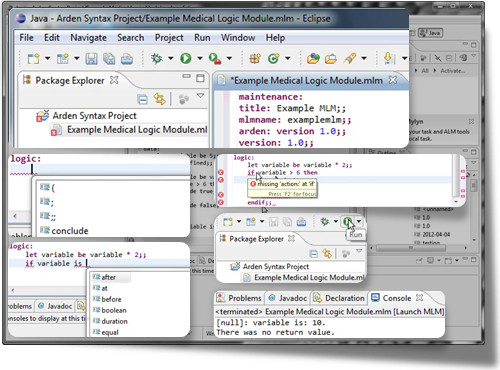Click the Debug icon in the lower callout toolbar
Screen dimensions: 500x370
324,221
